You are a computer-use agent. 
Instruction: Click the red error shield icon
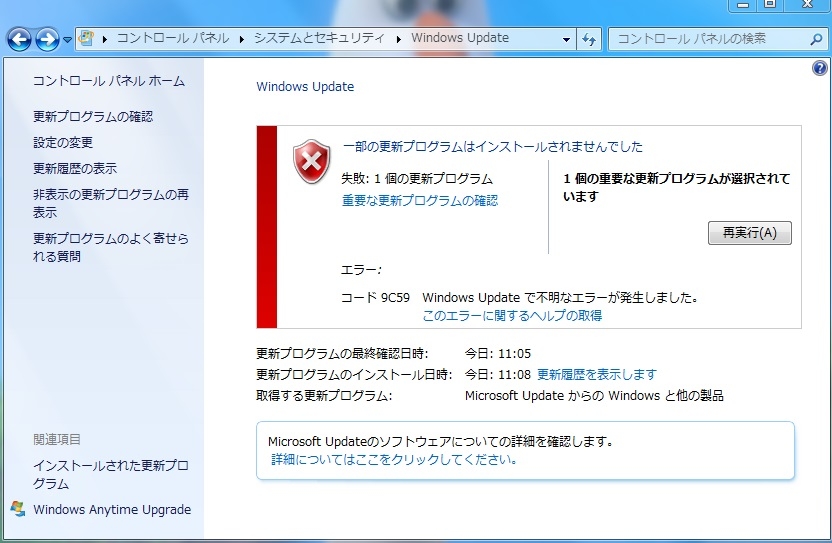pos(311,161)
